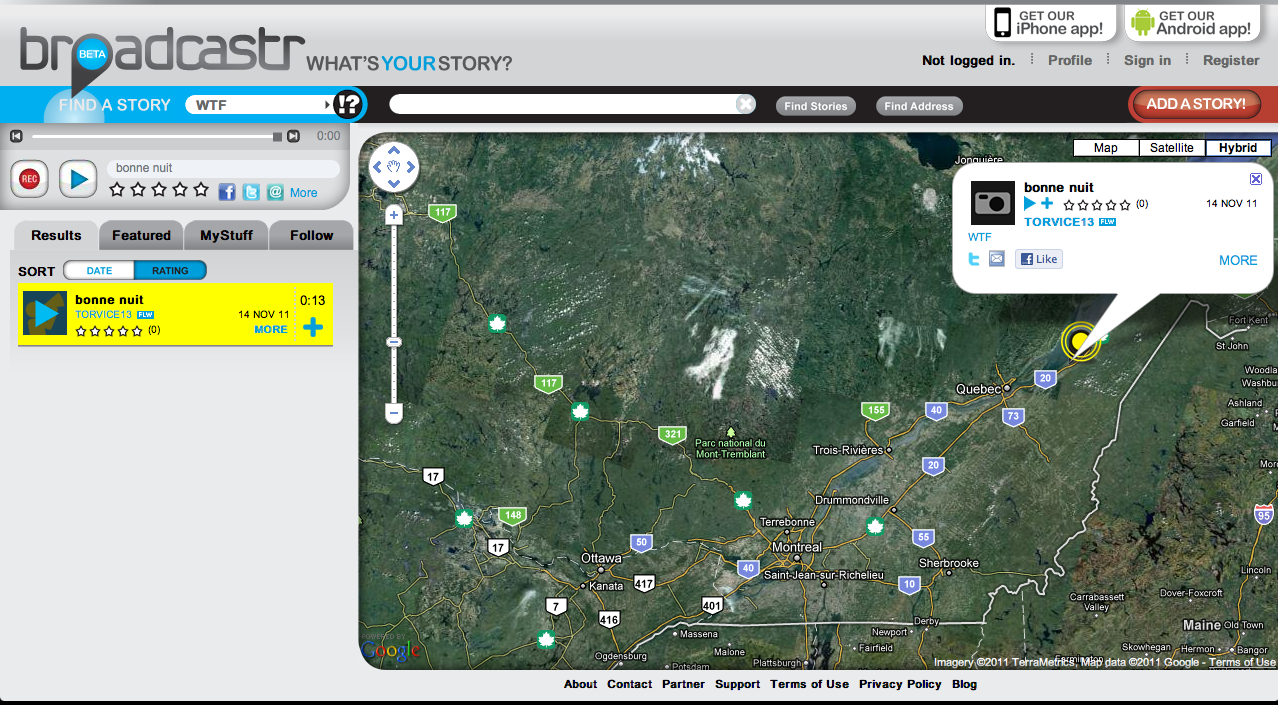The height and width of the screenshot is (705, 1278).
Task: Email story using @ icon in player
Action: (x=275, y=192)
